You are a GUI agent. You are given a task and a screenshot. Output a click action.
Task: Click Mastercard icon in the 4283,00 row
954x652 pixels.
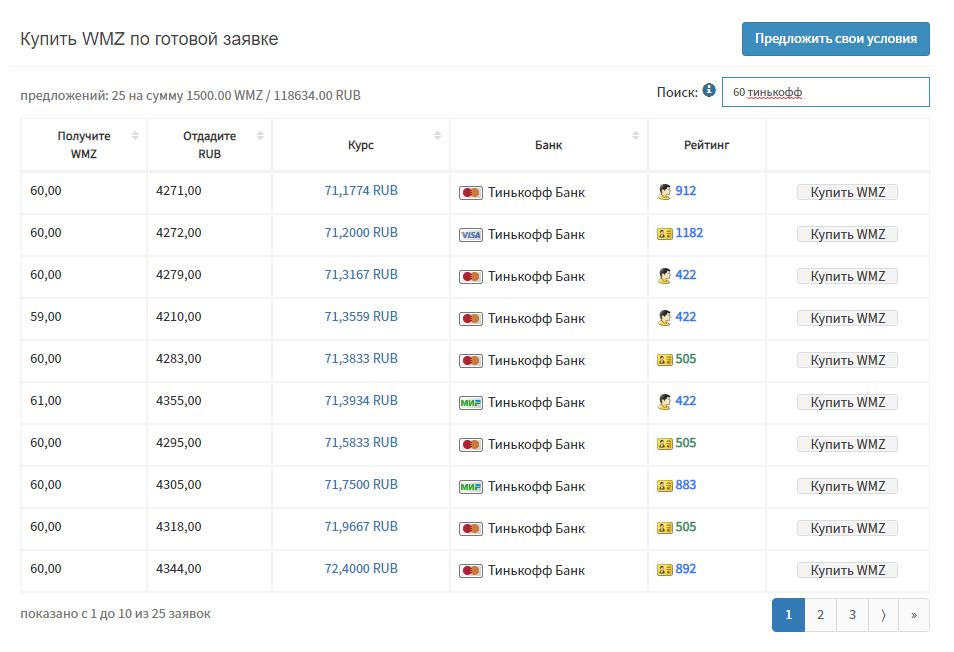471,361
